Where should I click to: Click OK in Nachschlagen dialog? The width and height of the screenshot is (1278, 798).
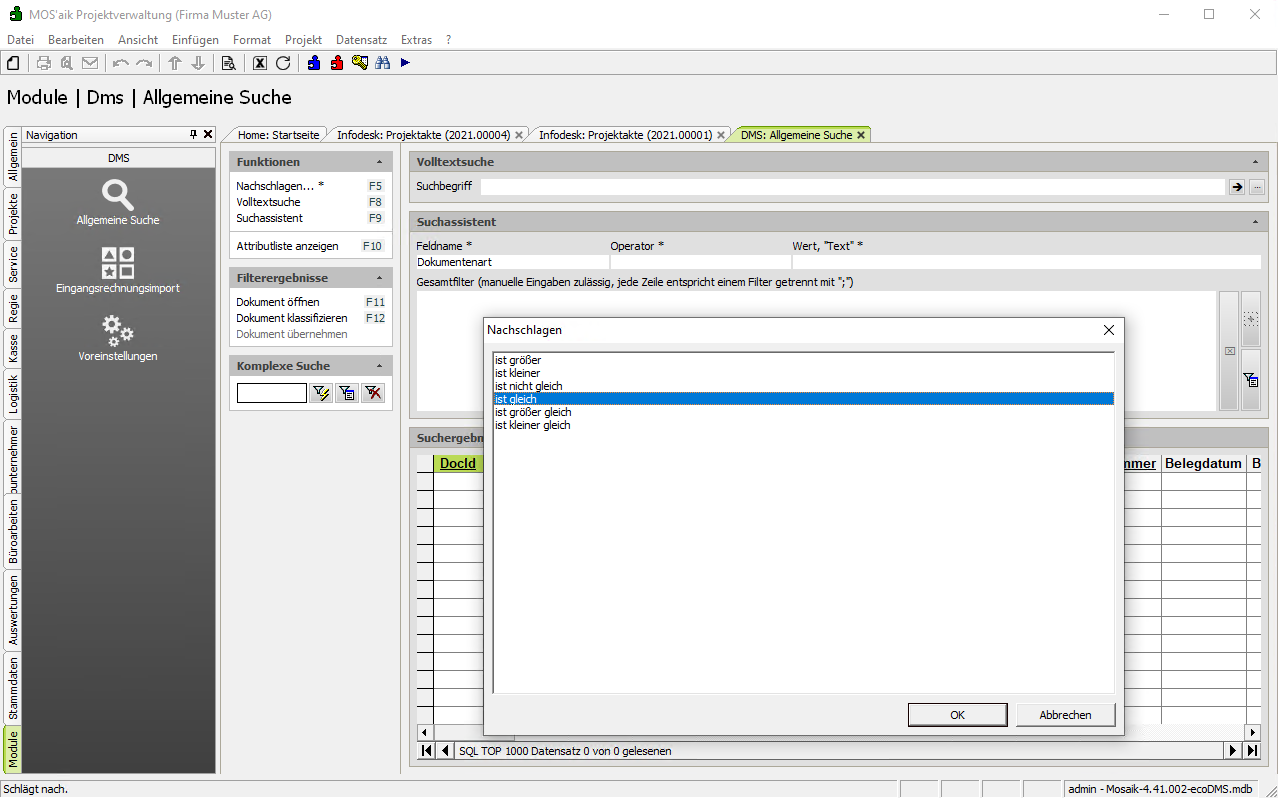click(957, 715)
